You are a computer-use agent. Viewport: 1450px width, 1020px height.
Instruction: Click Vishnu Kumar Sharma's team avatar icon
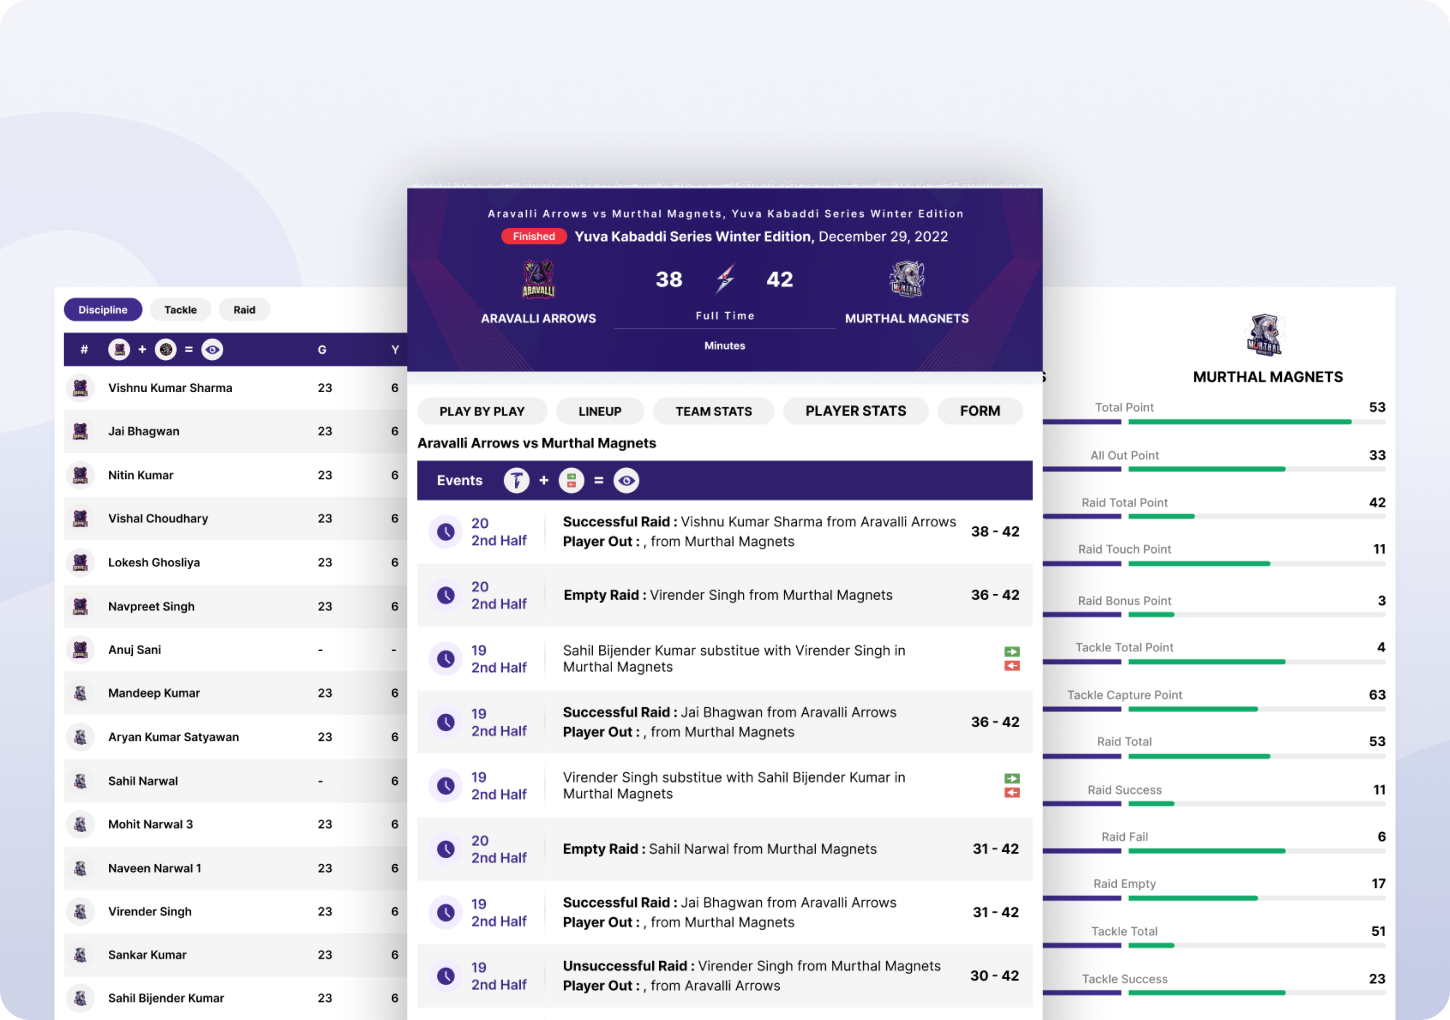click(81, 388)
